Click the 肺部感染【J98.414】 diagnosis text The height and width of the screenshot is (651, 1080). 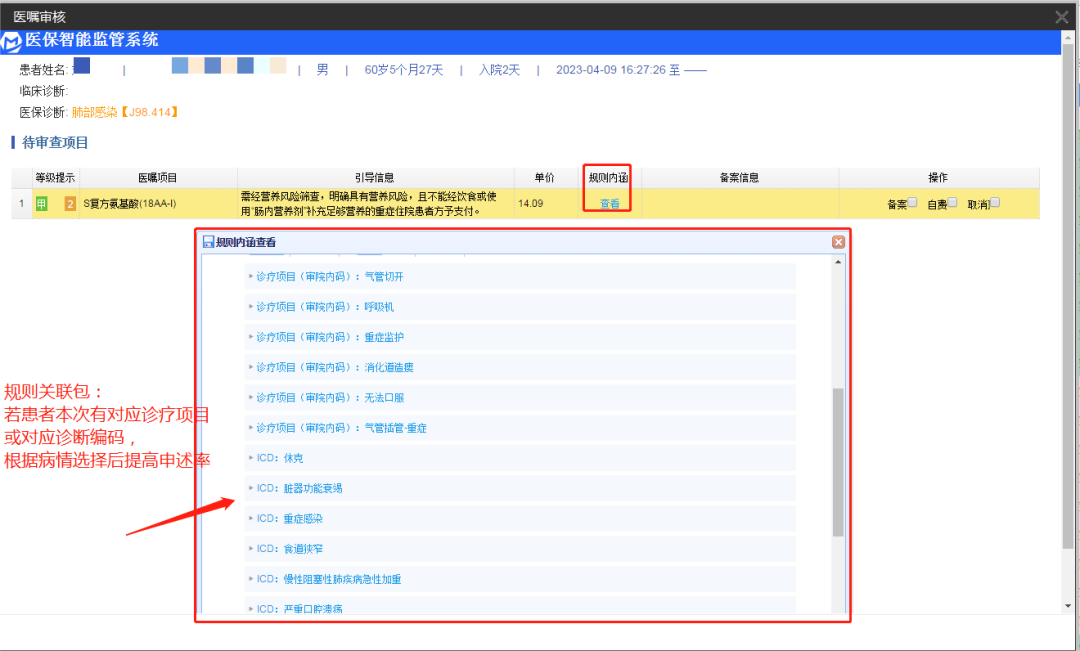pos(125,112)
